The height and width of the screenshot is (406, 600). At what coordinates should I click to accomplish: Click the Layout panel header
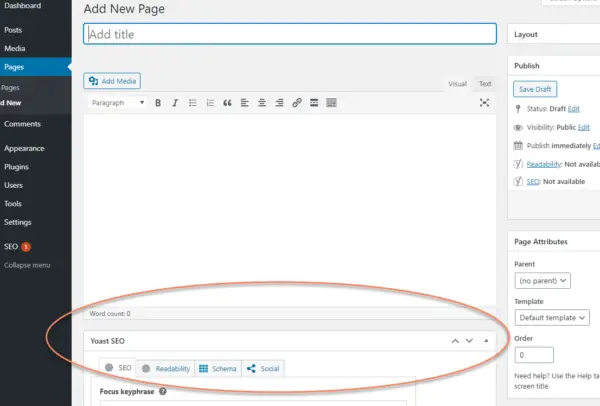point(554,34)
